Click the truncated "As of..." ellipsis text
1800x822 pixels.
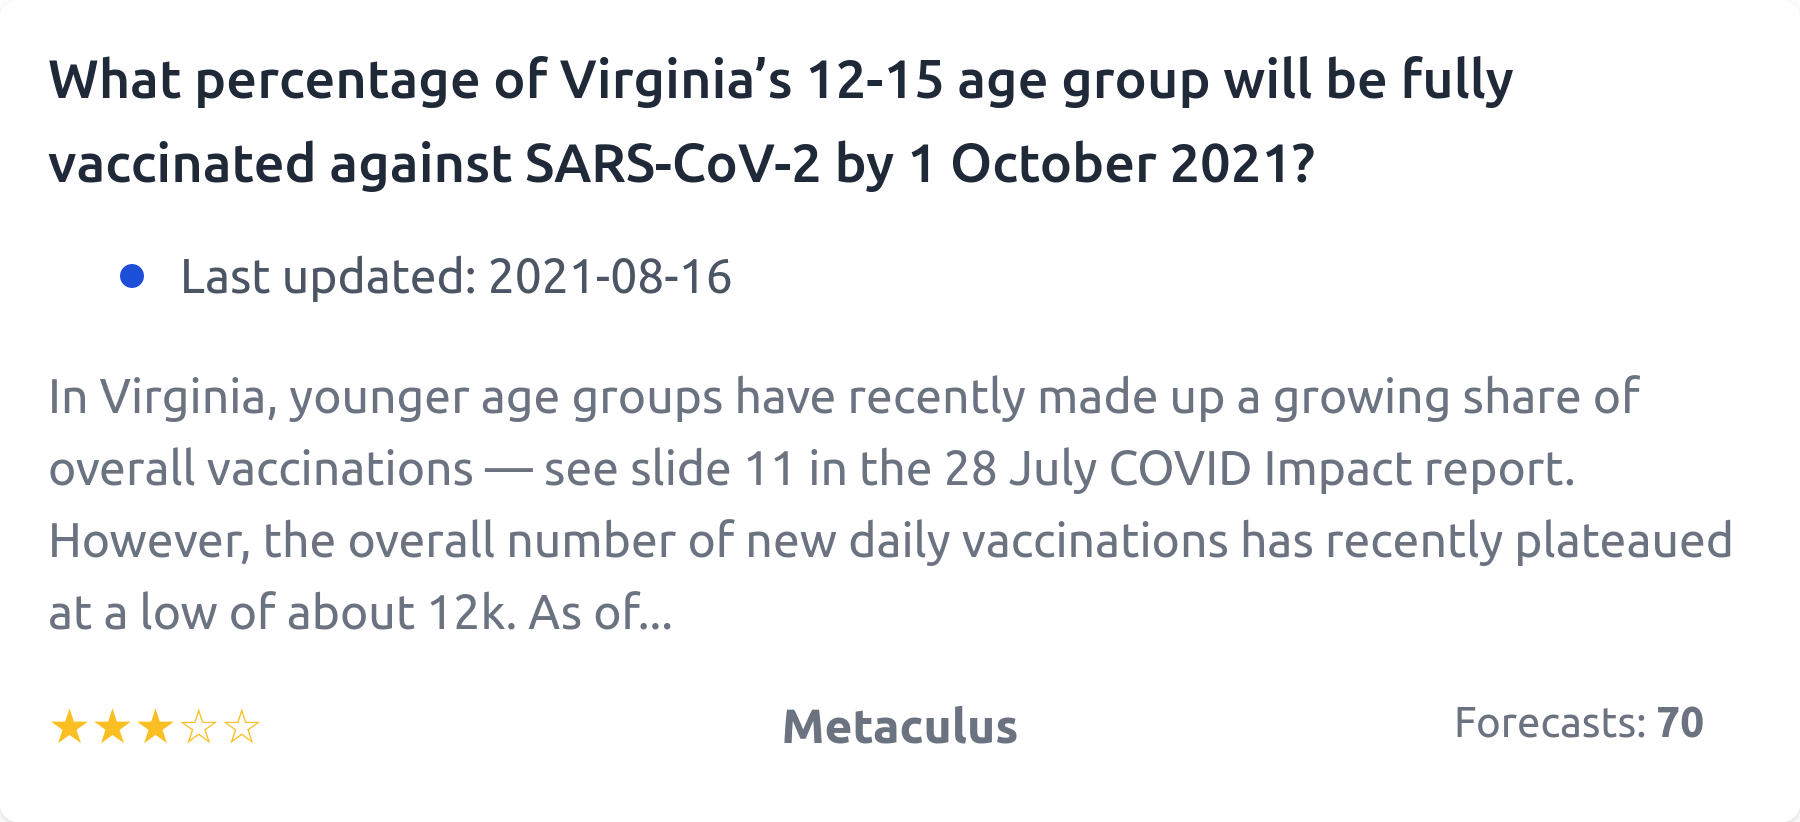[x=600, y=613]
